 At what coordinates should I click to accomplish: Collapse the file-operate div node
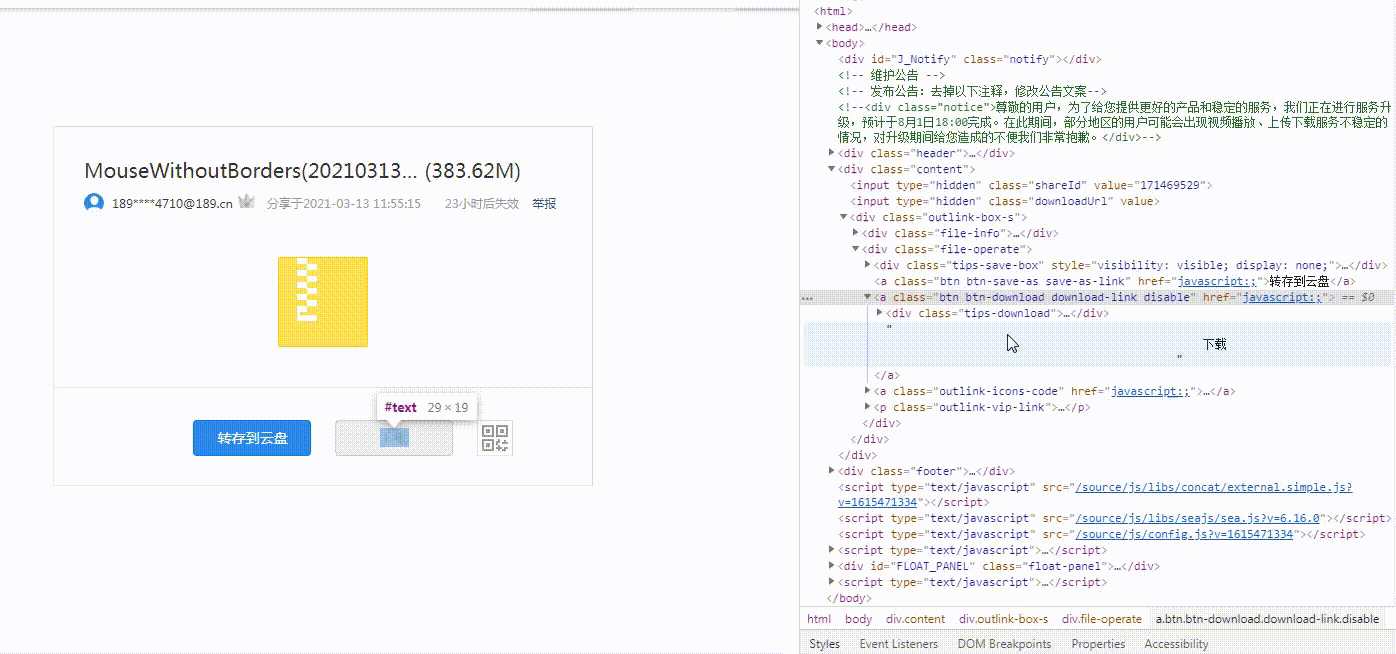click(856, 249)
